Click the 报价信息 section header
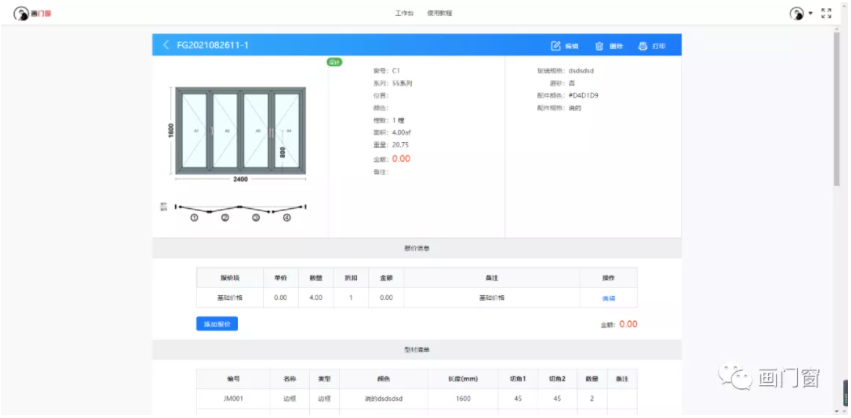 point(417,247)
